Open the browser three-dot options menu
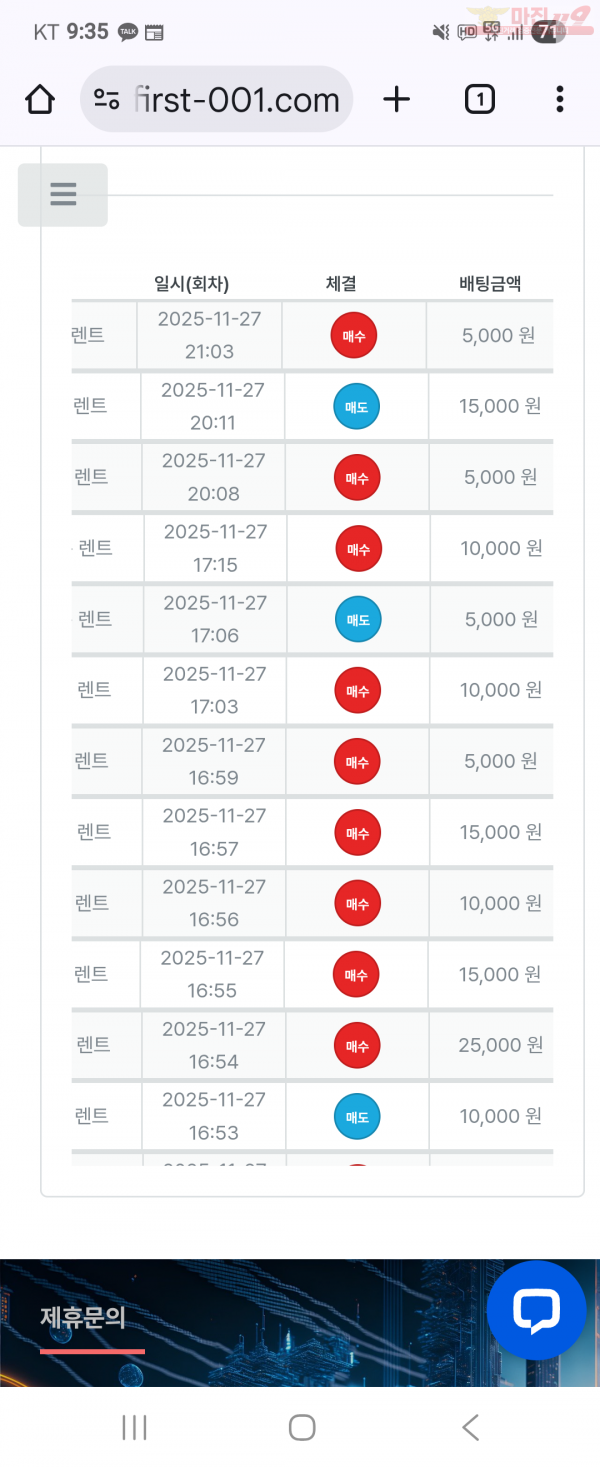Image resolution: width=600 pixels, height=1467 pixels. coord(559,99)
